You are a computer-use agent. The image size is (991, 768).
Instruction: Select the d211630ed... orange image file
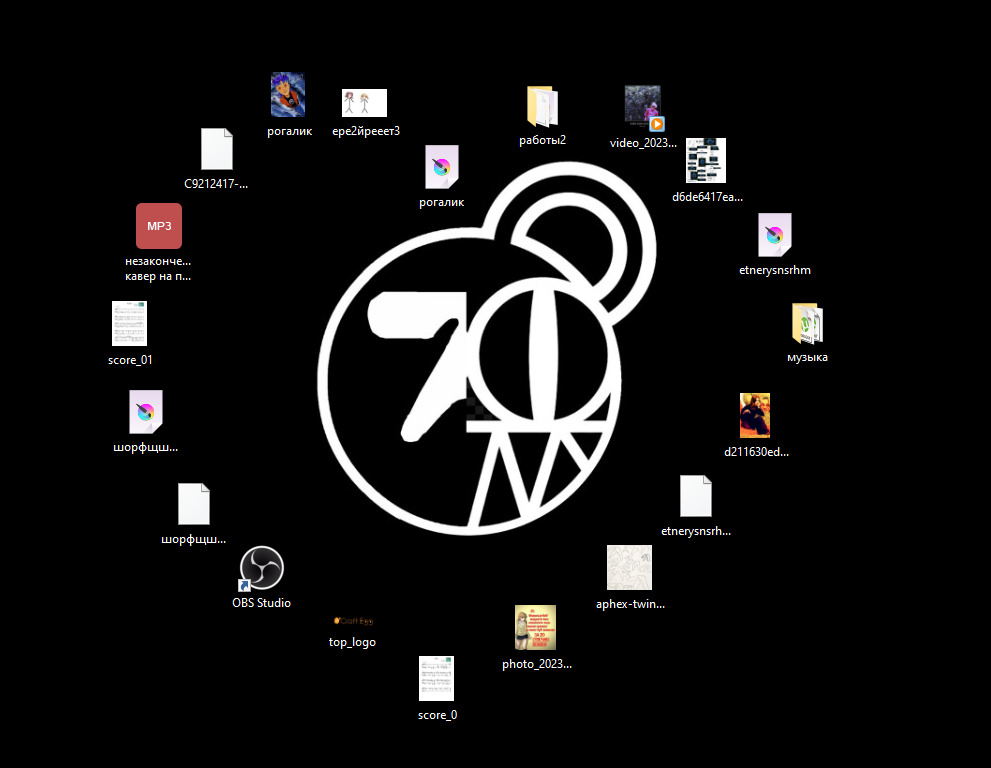755,415
